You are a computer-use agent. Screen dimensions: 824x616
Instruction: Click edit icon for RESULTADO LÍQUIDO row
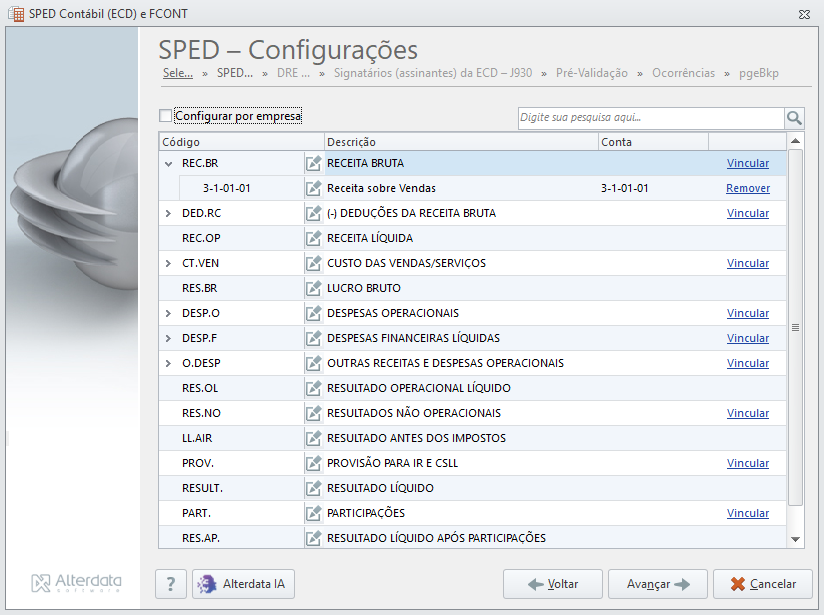(313, 488)
